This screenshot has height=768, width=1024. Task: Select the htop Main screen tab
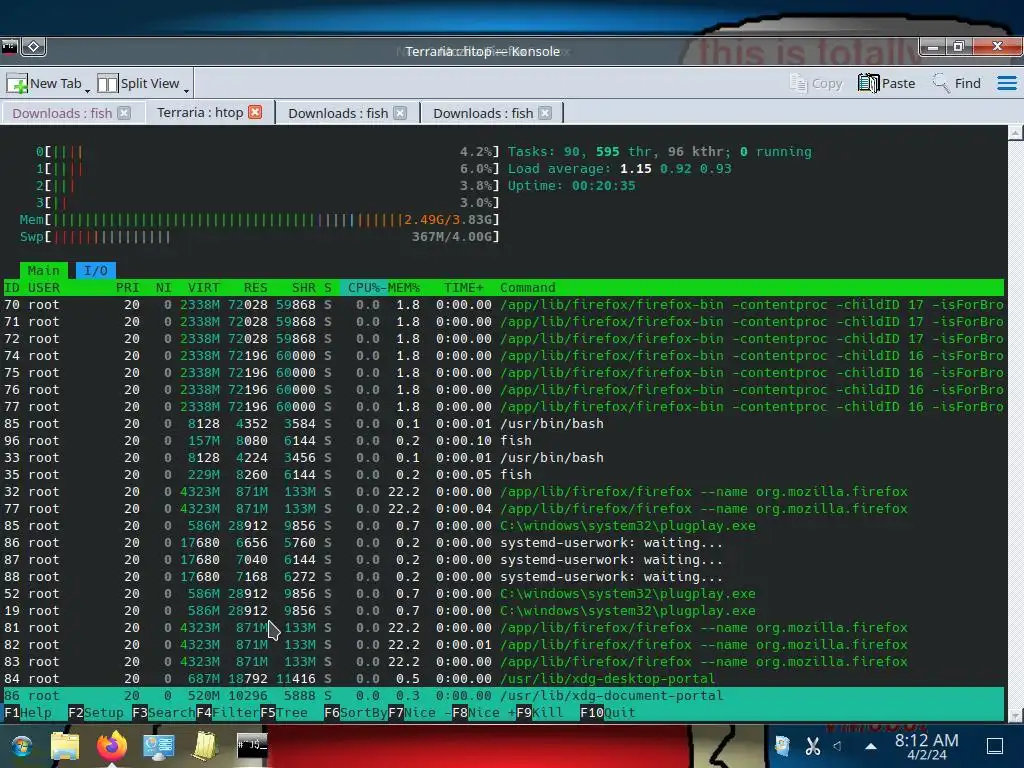(x=44, y=270)
